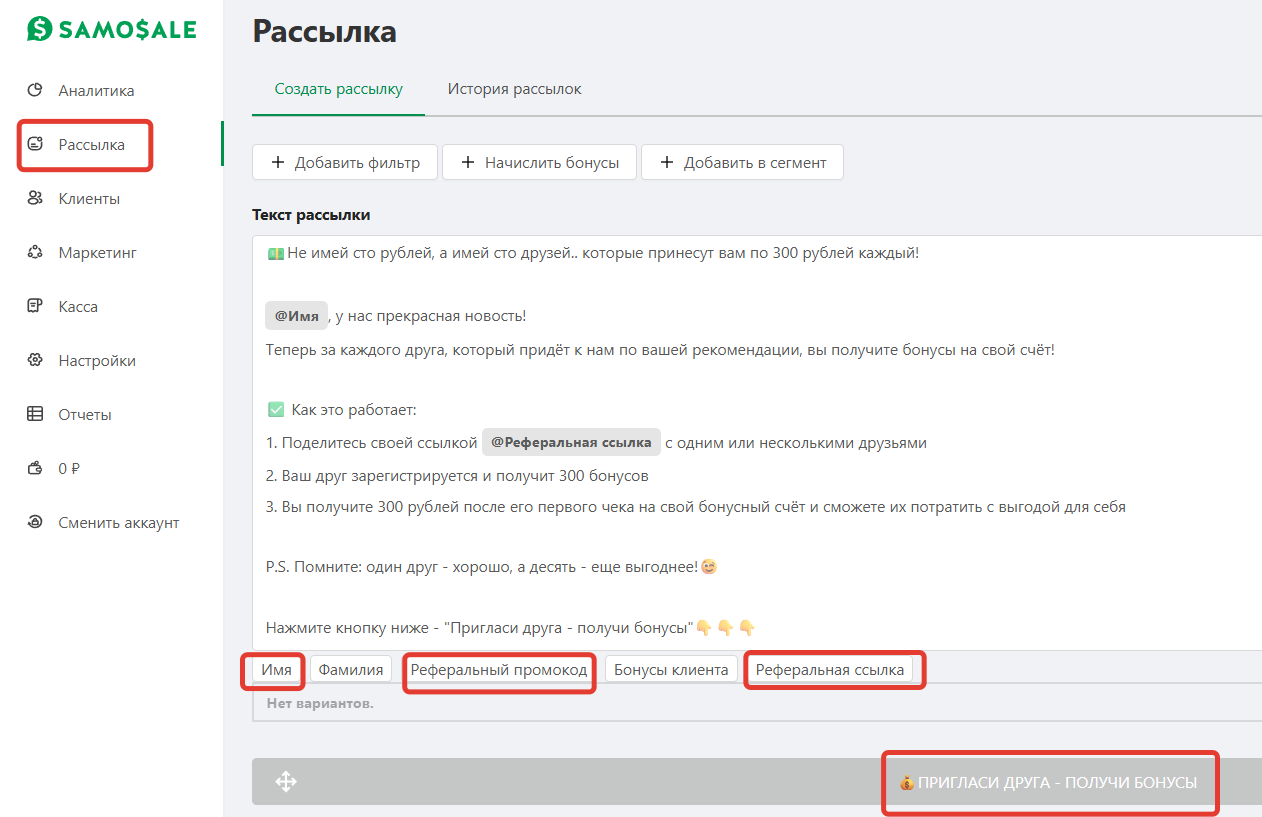Insert the Бонусы клиента variable
The width and height of the screenshot is (1262, 817).
coord(671,669)
